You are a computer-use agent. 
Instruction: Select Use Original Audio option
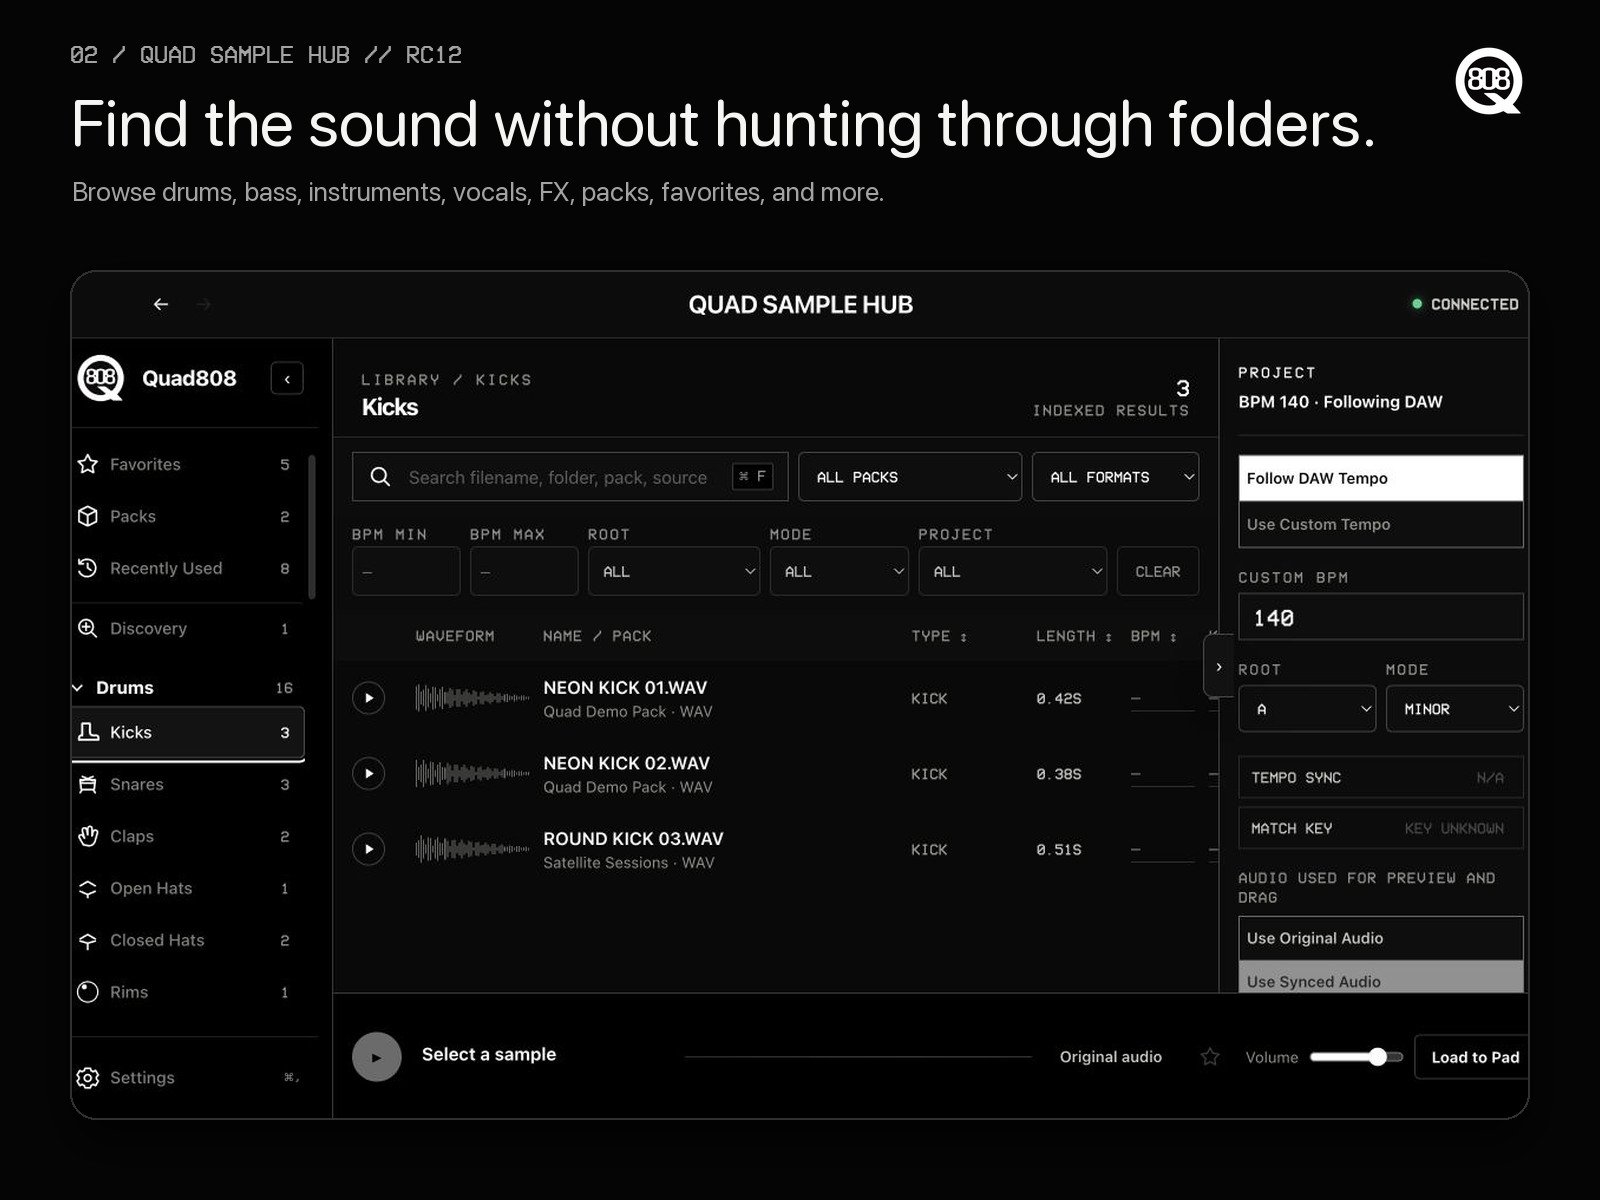[1381, 938]
